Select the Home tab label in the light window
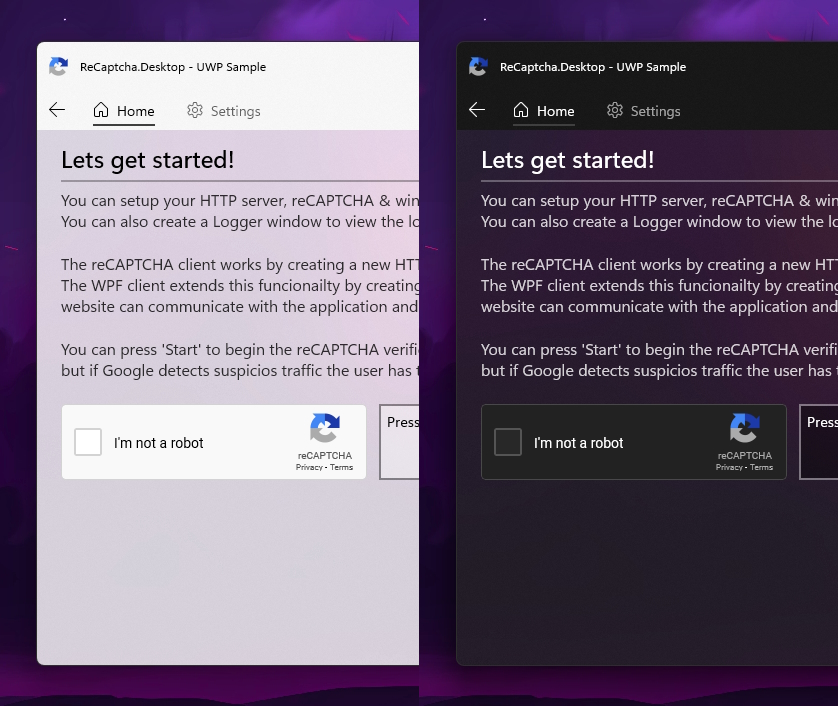The width and height of the screenshot is (838, 706). tap(136, 111)
